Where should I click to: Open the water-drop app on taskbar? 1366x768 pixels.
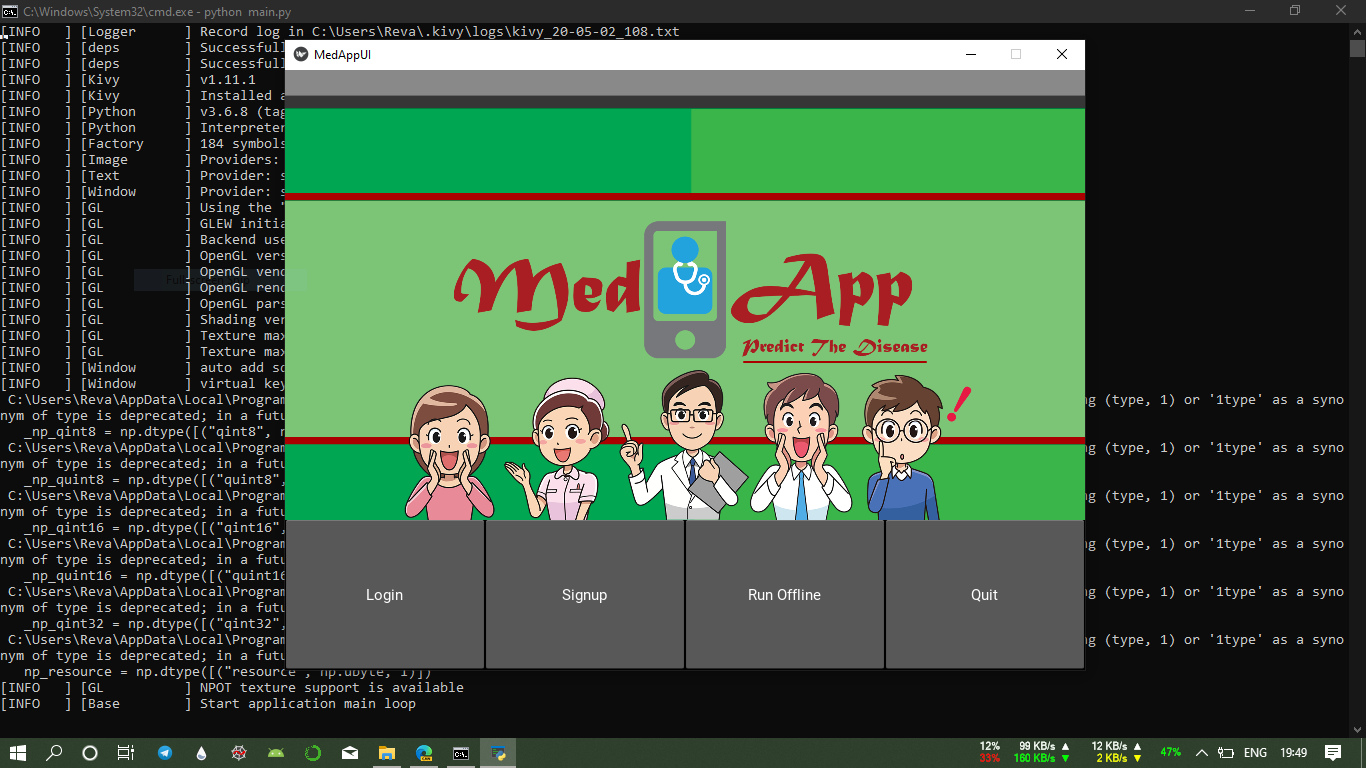[x=201, y=753]
